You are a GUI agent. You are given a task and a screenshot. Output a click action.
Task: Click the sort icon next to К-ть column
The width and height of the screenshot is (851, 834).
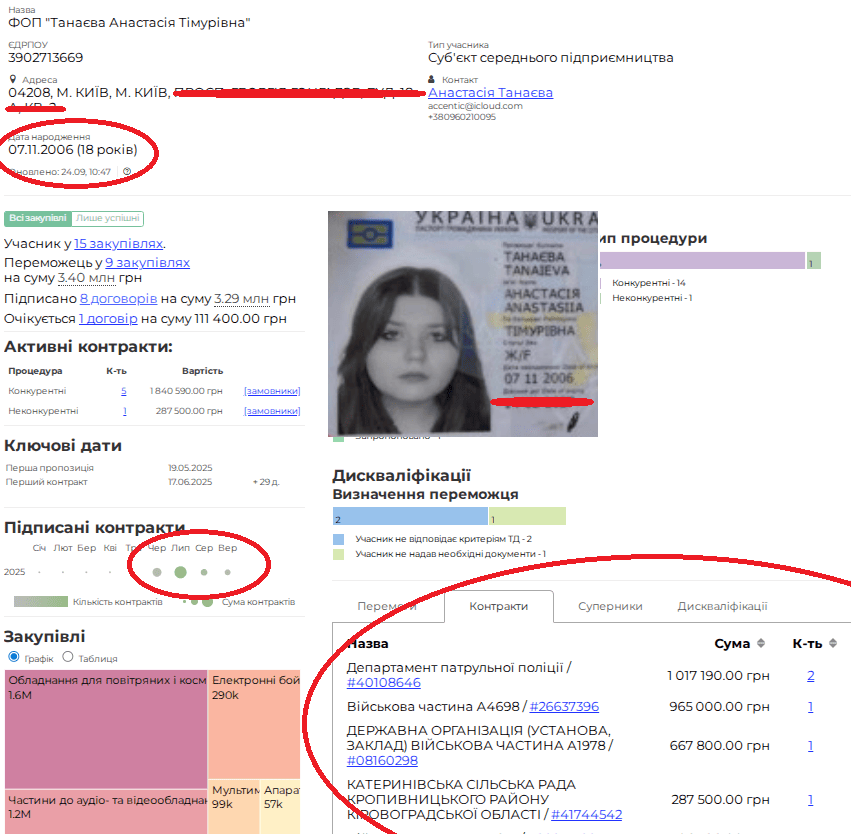click(x=832, y=643)
